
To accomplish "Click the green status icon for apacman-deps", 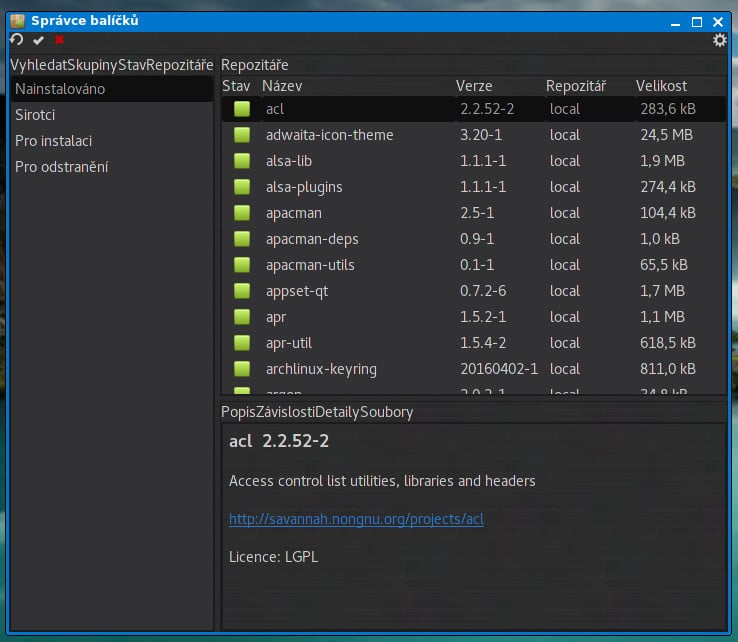I will point(242,239).
